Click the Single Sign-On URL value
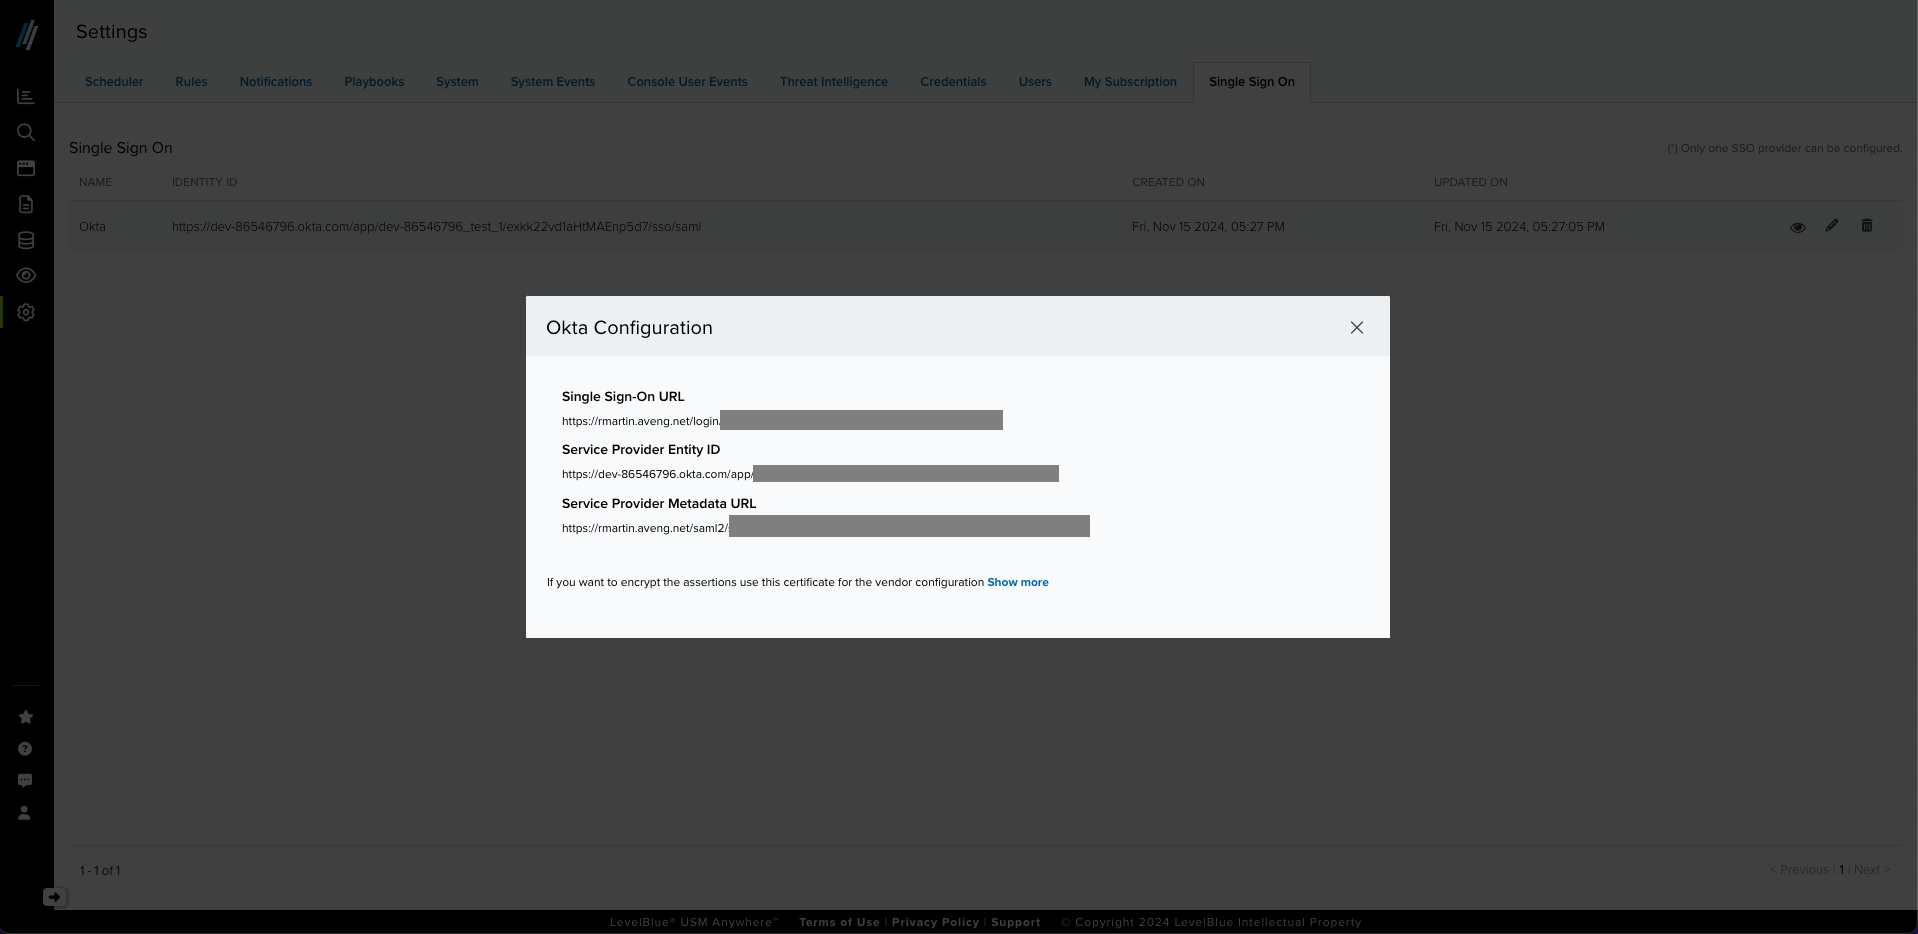Screen dimensions: 1918x934 (782, 421)
